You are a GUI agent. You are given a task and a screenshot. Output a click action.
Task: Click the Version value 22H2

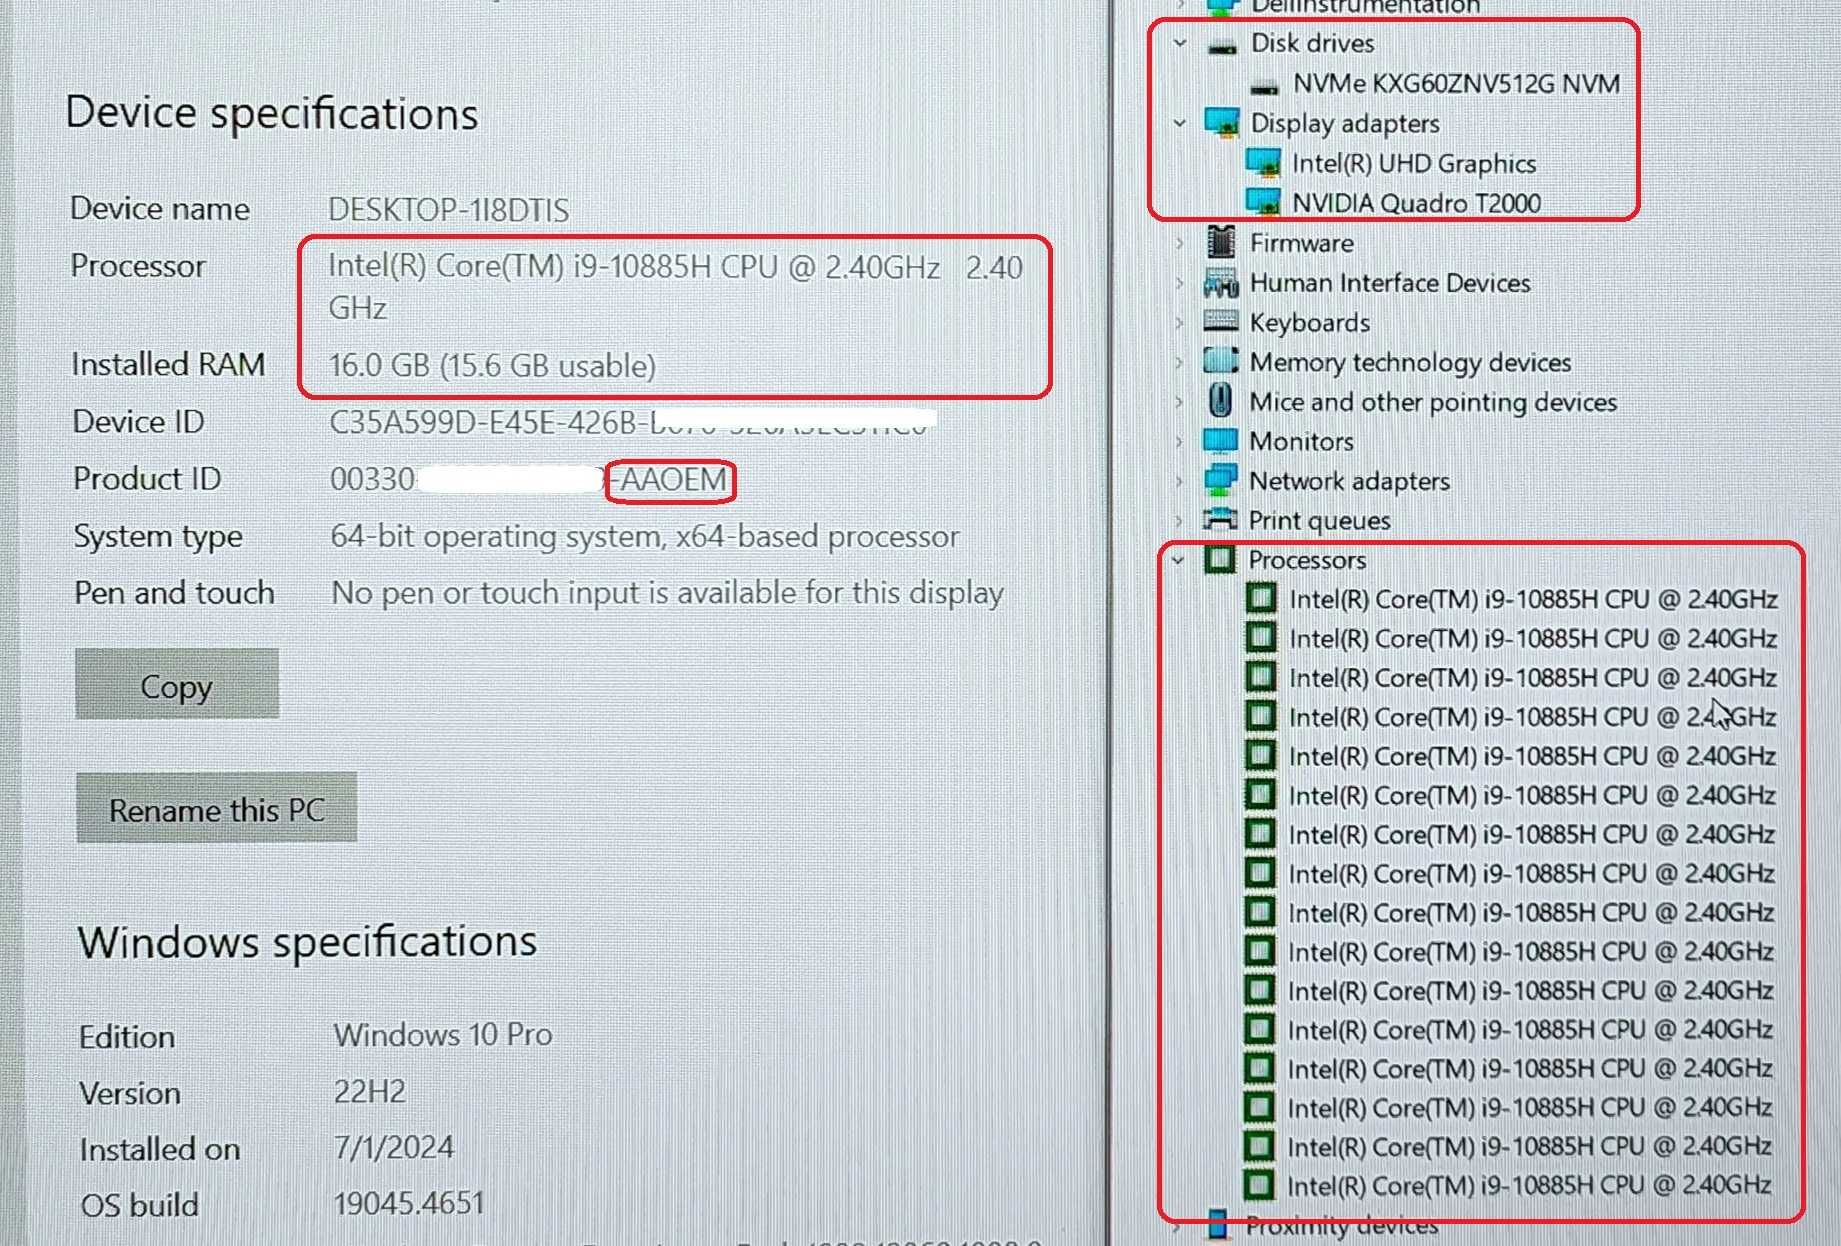click(x=369, y=1091)
